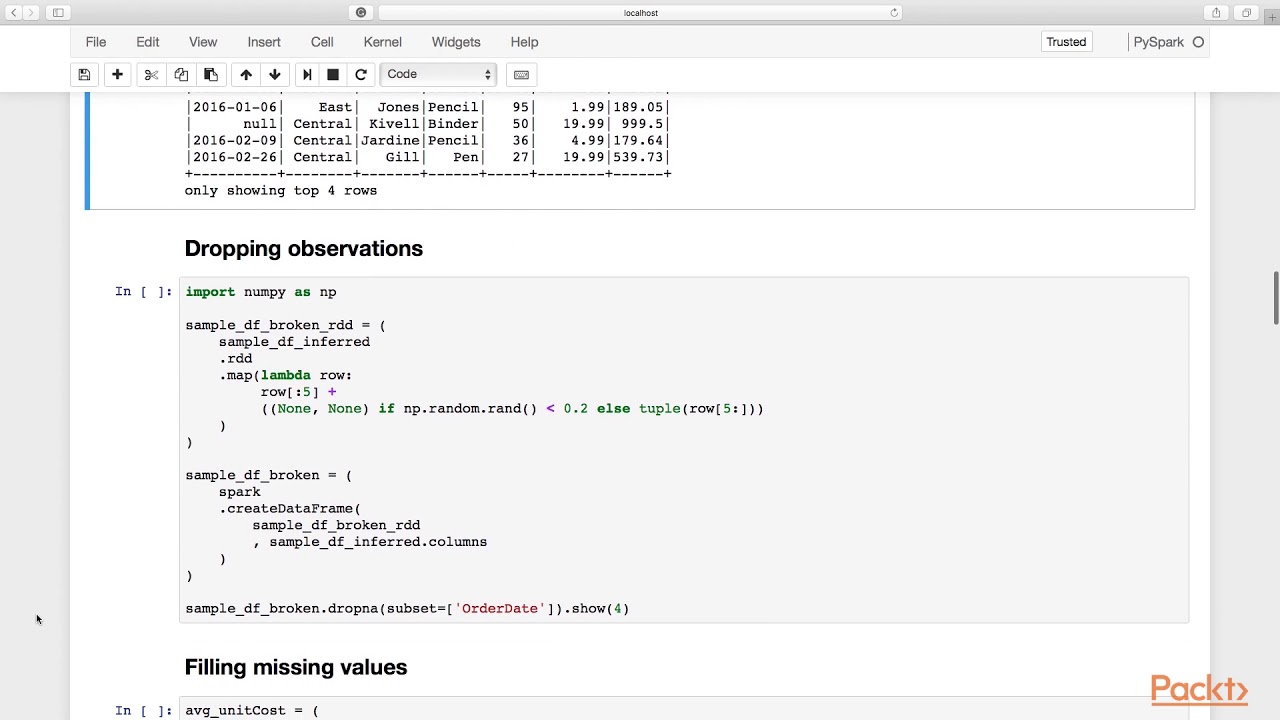
Task: Click inside the numpy import code cell
Action: coord(684,450)
